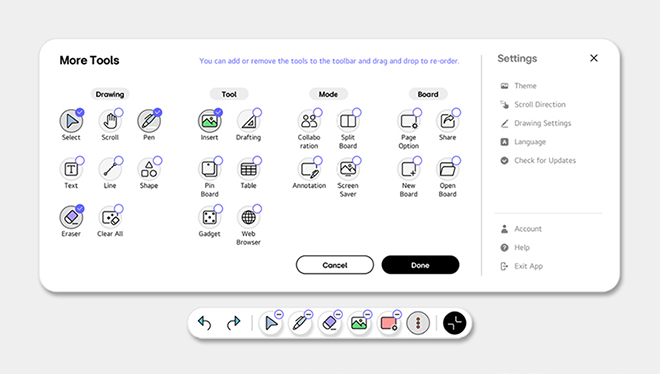Uncheck the Pen tool checkmark badge
Viewport: 660px width, 374px height.
(157, 112)
